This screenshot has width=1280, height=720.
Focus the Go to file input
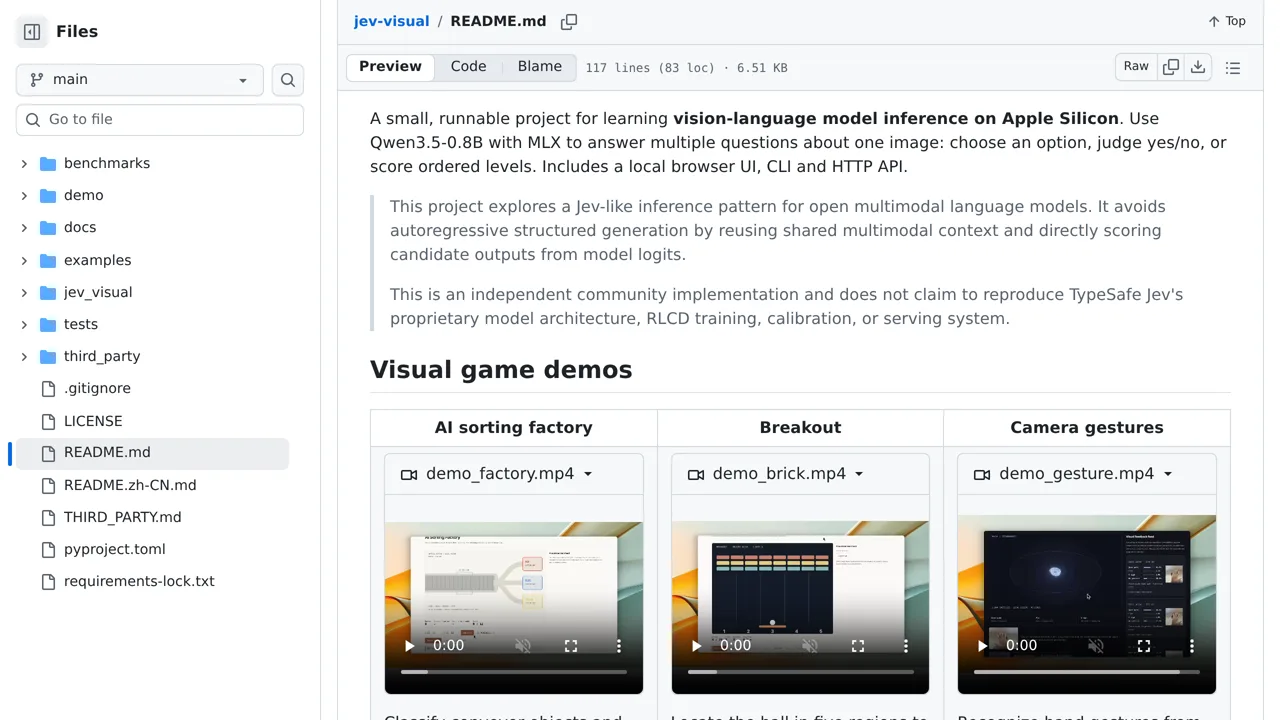160,119
